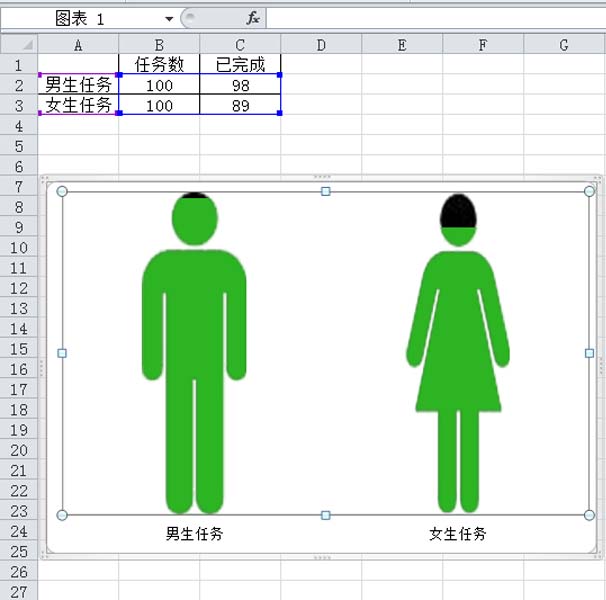Click in the formula bar input
The image size is (606, 600).
436,18
